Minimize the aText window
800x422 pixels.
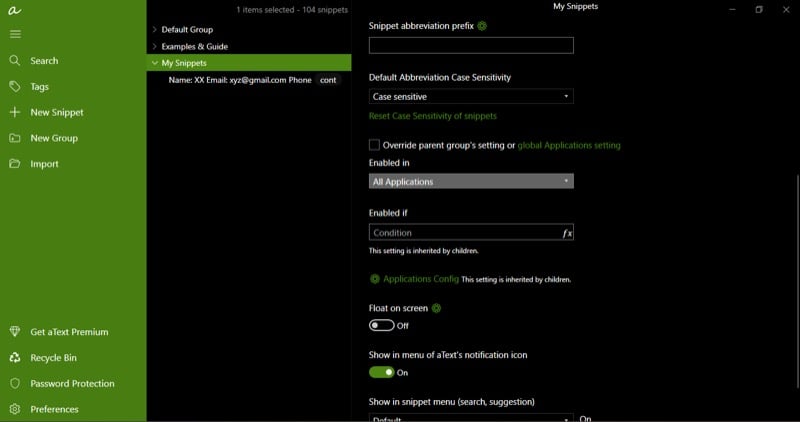point(732,9)
